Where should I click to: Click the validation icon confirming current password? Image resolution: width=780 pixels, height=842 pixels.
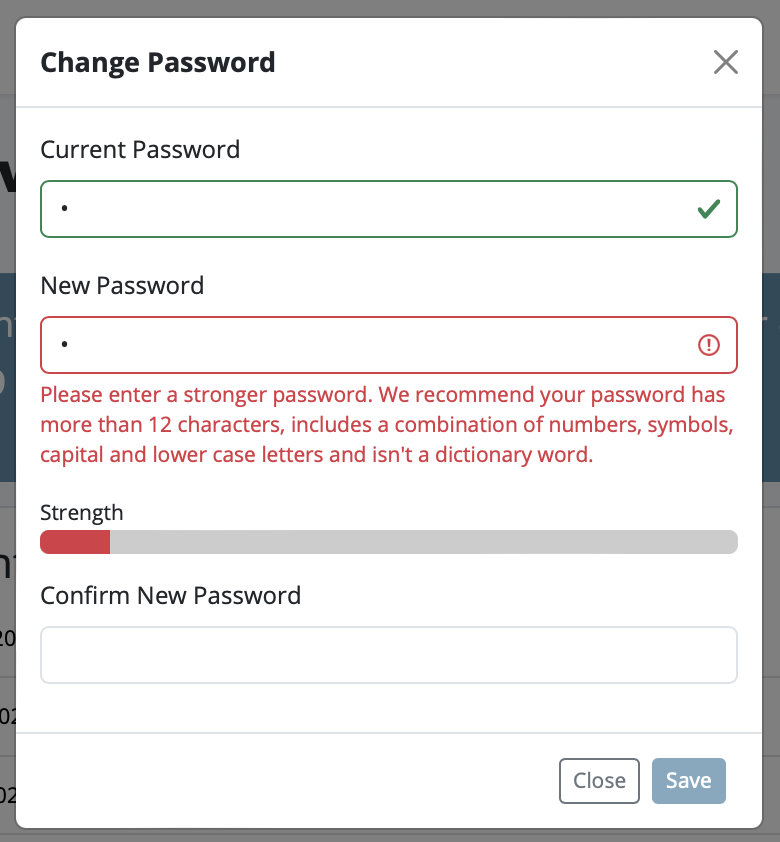[x=710, y=208]
